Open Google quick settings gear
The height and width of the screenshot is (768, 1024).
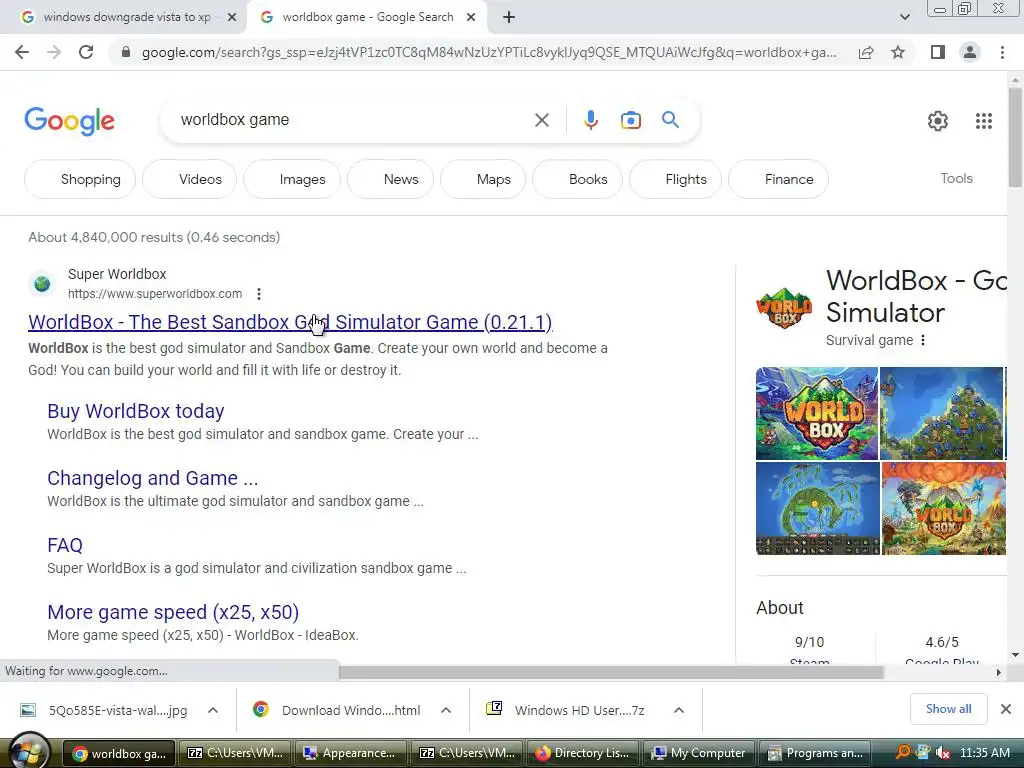point(938,121)
